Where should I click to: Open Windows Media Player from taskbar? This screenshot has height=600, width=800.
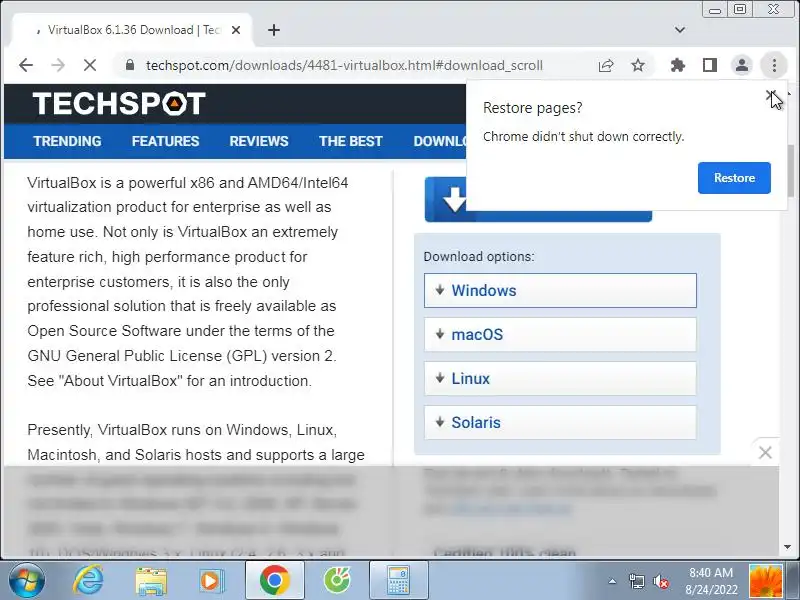[x=210, y=580]
